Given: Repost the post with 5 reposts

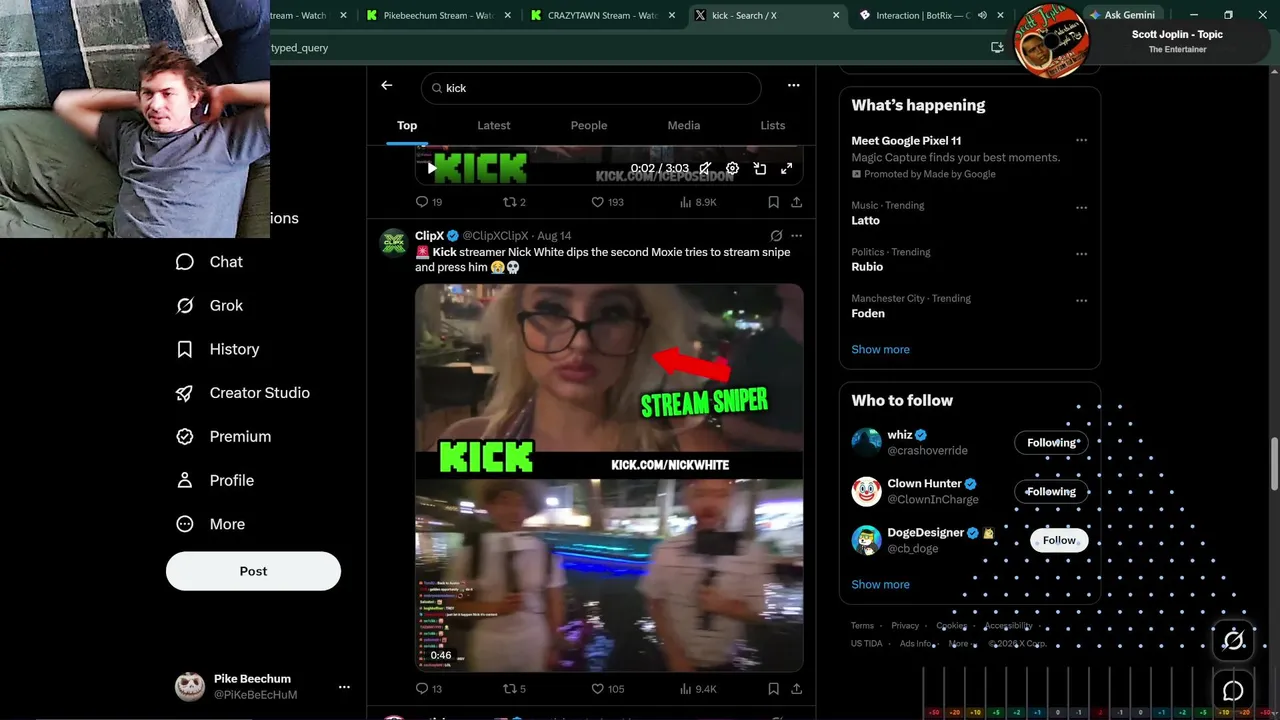Looking at the screenshot, I should pos(514,689).
